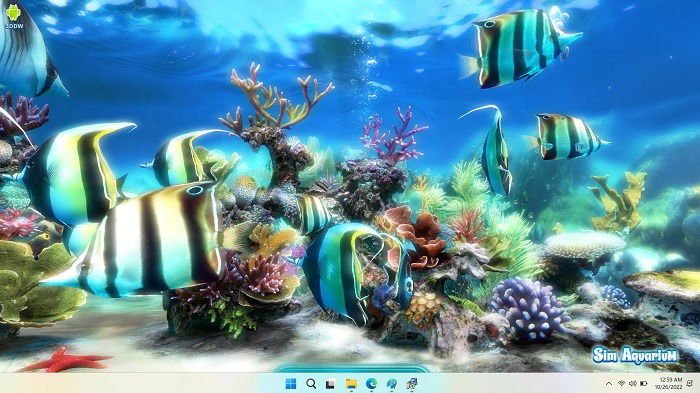This screenshot has width=700, height=393.
Task: Open the green Android desktop shortcut
Action: coord(14,16)
